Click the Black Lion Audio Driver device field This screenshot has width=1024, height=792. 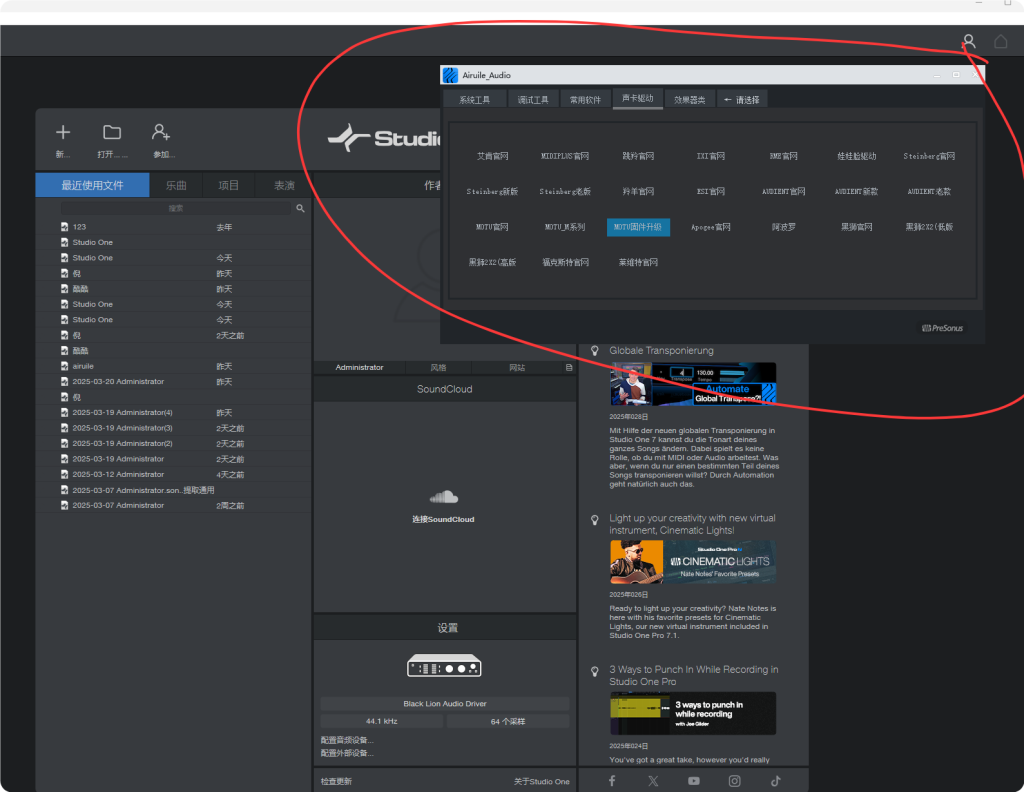[x=444, y=704]
